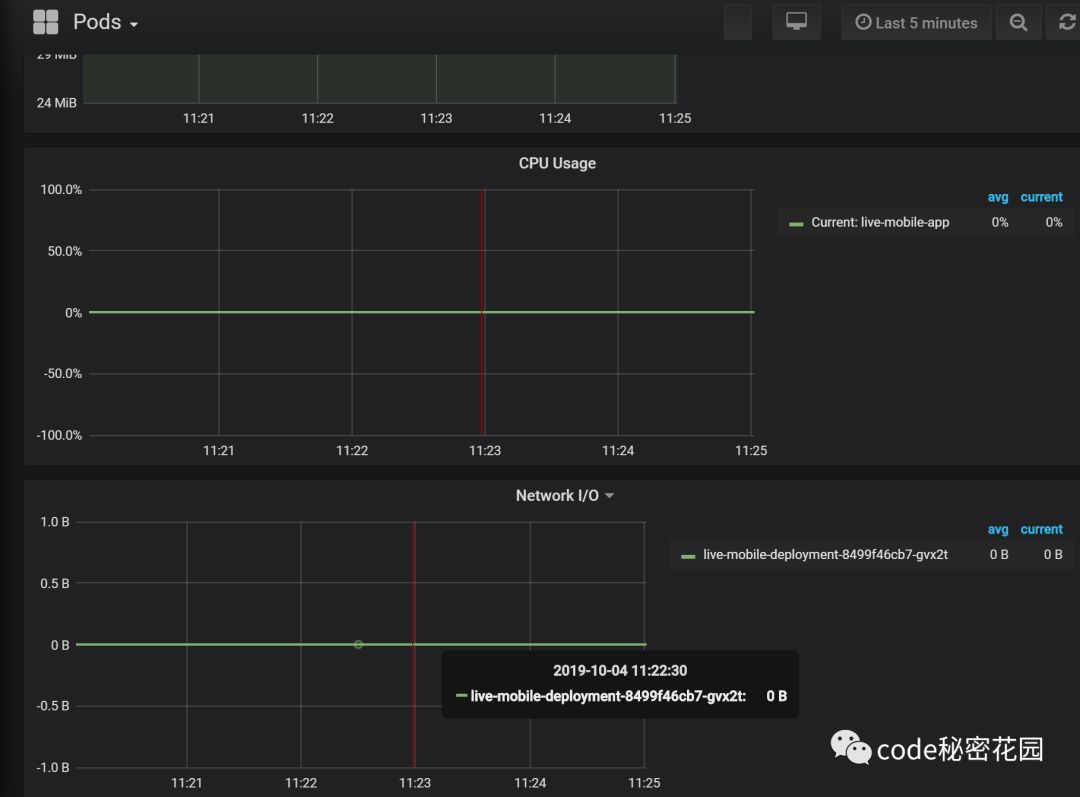Open the Last 5 minutes time picker
The height and width of the screenshot is (797, 1080).
916,22
